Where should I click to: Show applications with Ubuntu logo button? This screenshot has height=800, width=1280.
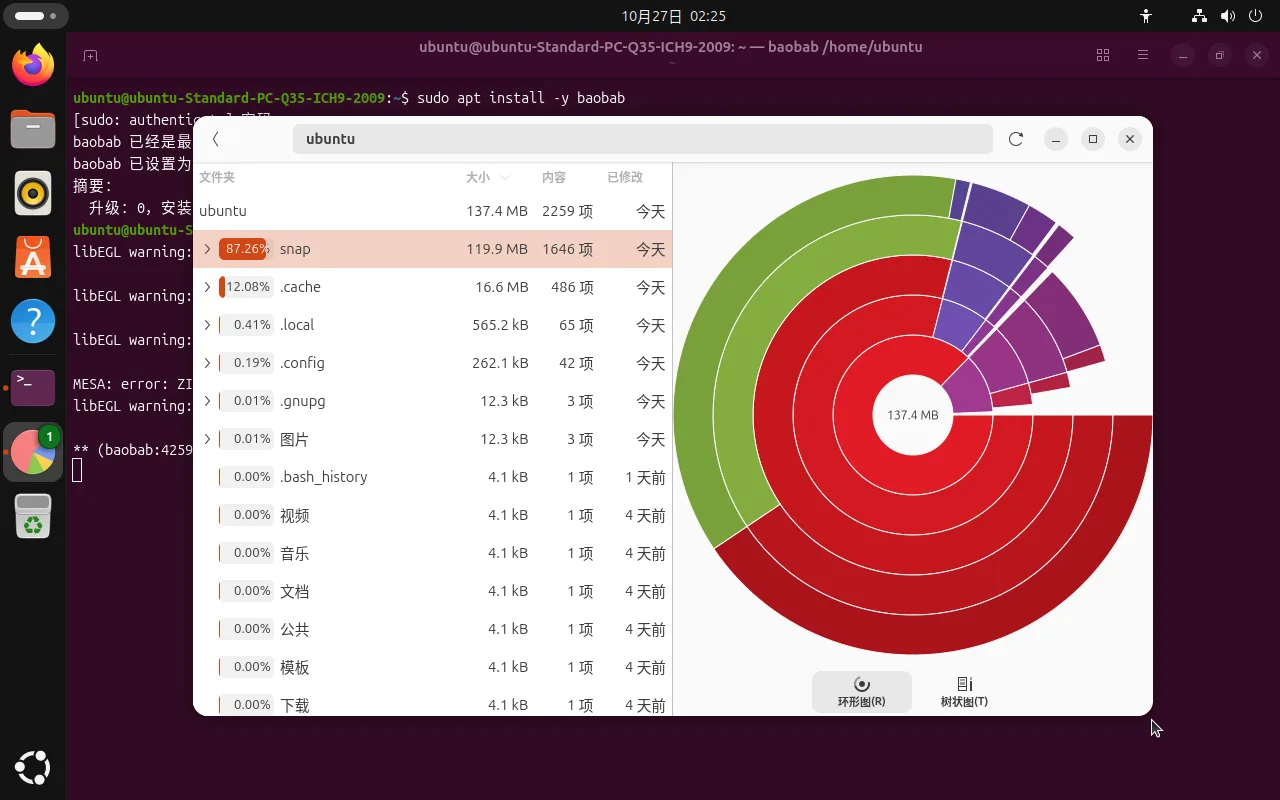click(33, 767)
